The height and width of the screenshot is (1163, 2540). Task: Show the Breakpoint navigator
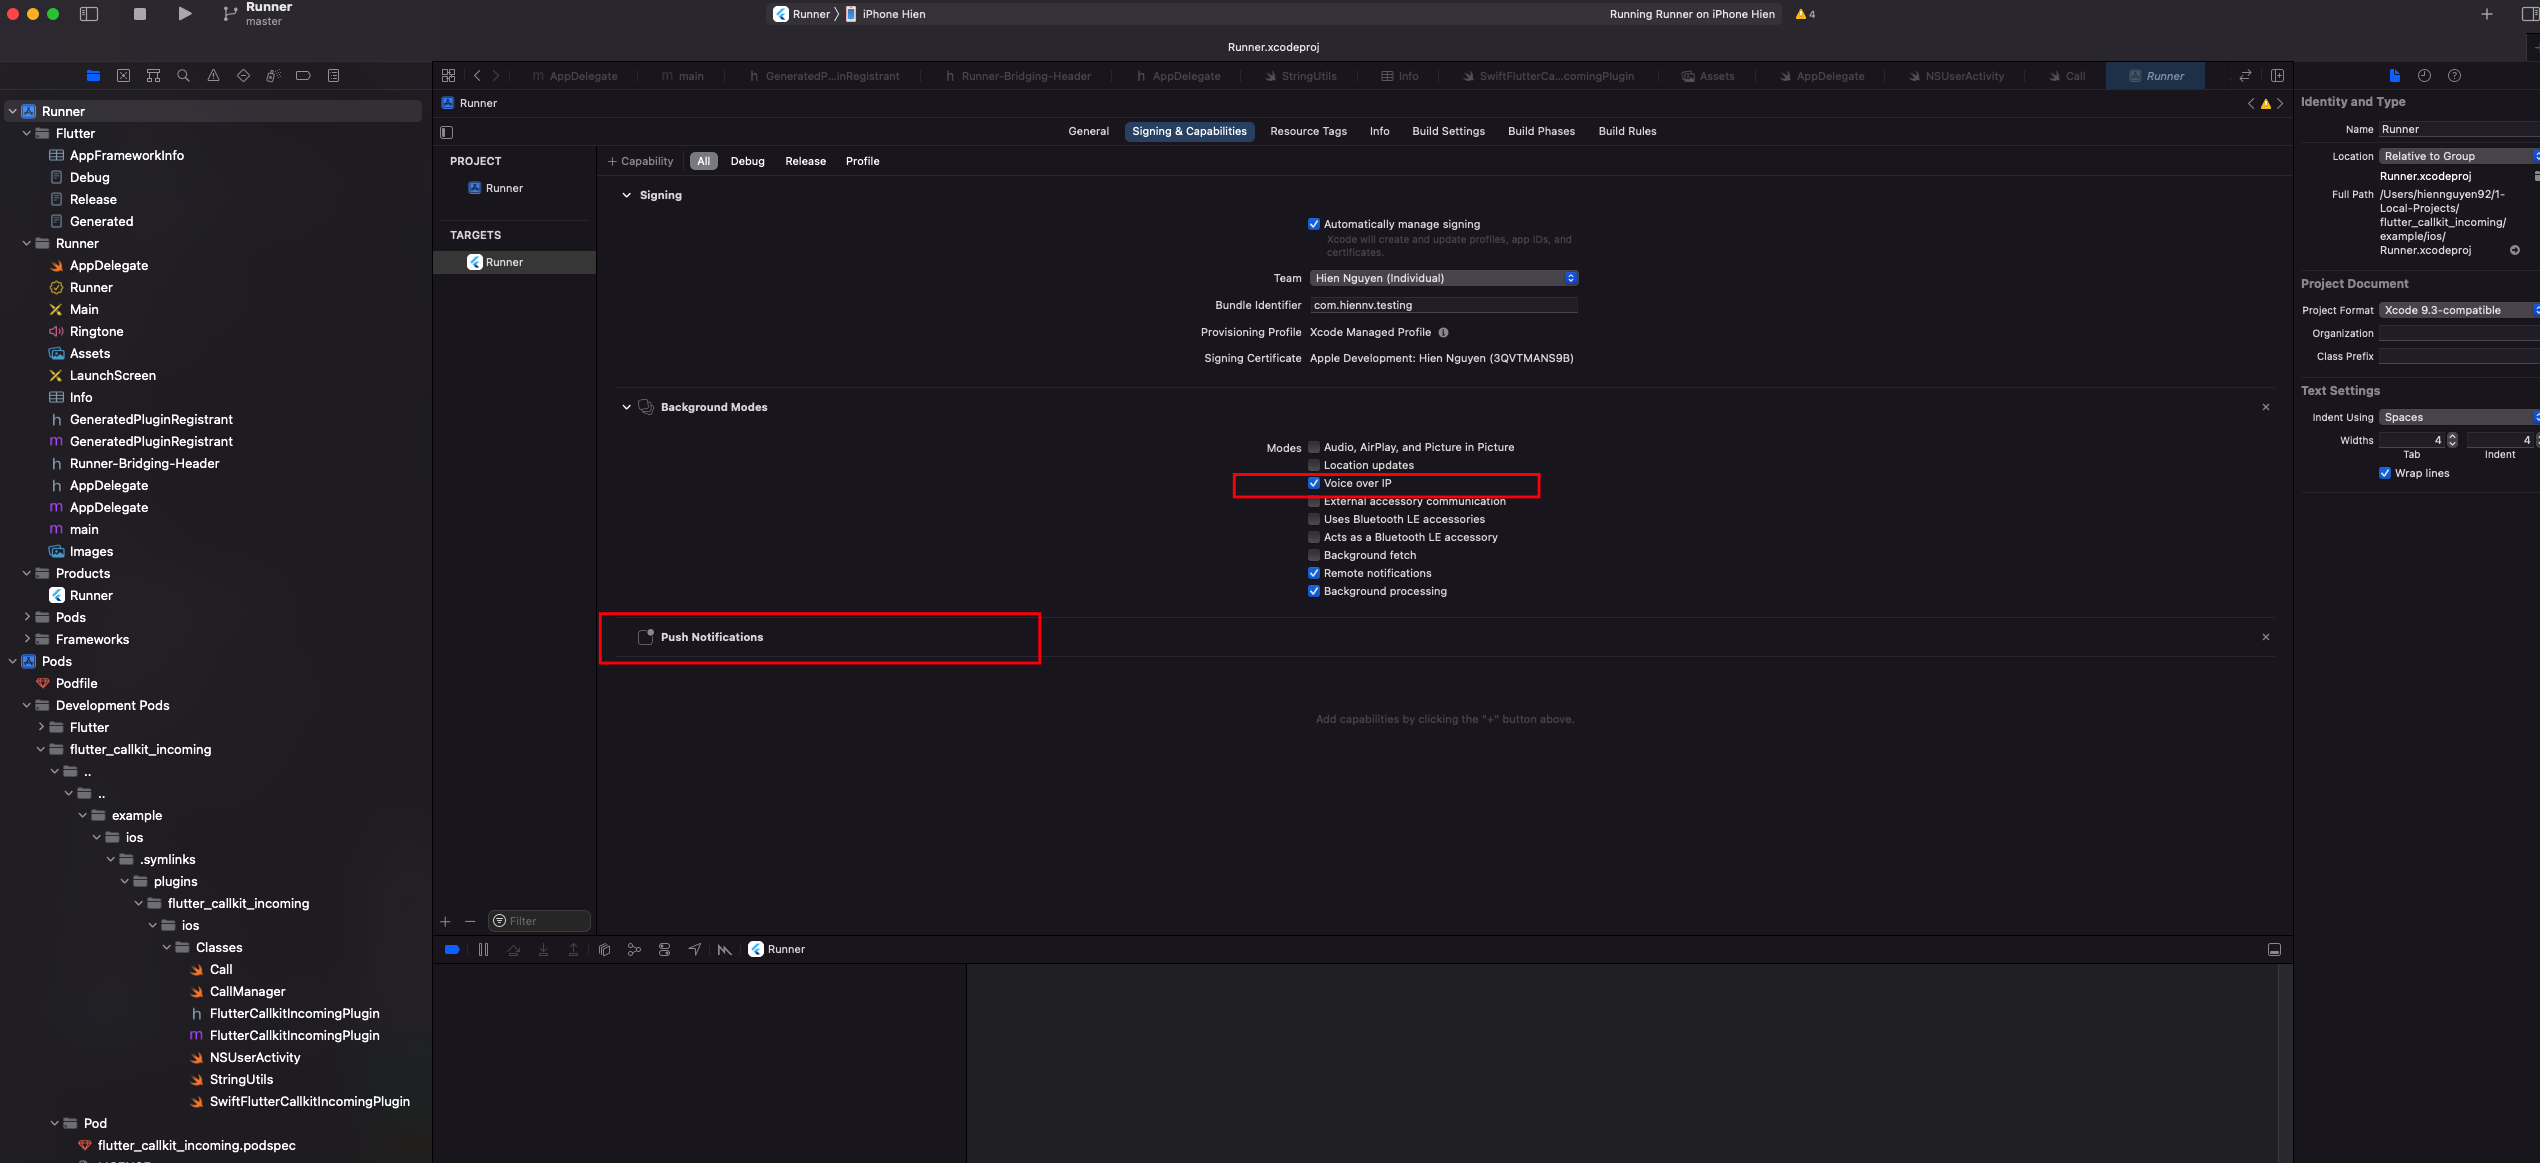[303, 76]
